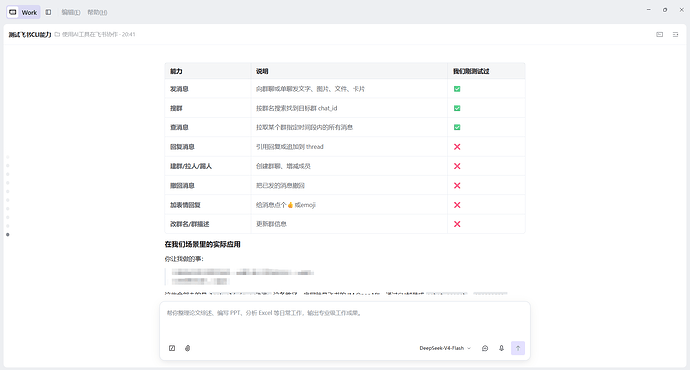Click the green check in 发消息 row
Viewport: 690px width, 370px height.
tap(457, 89)
